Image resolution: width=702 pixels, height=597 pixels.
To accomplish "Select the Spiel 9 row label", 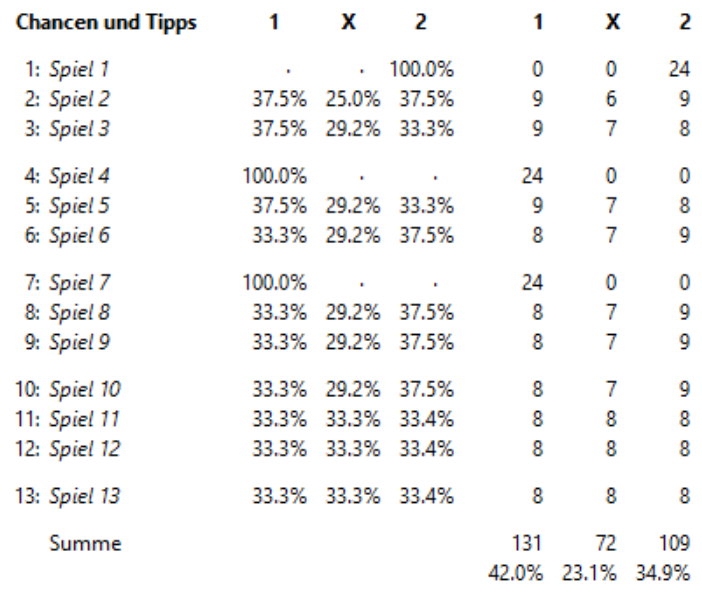I will tap(79, 342).
